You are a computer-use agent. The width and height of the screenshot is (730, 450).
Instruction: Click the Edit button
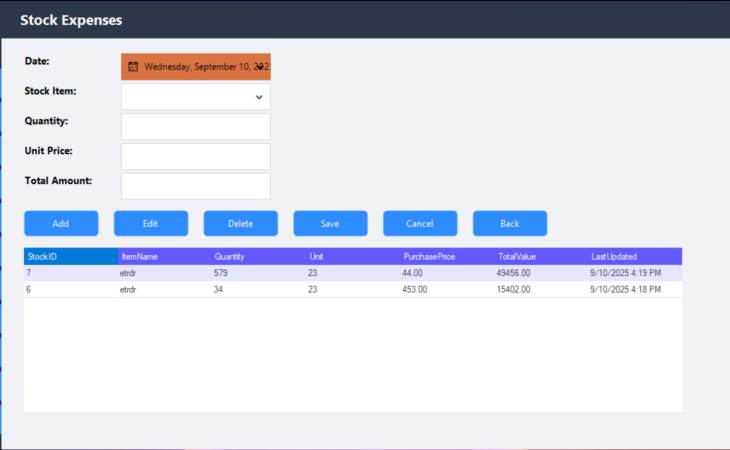coord(150,223)
